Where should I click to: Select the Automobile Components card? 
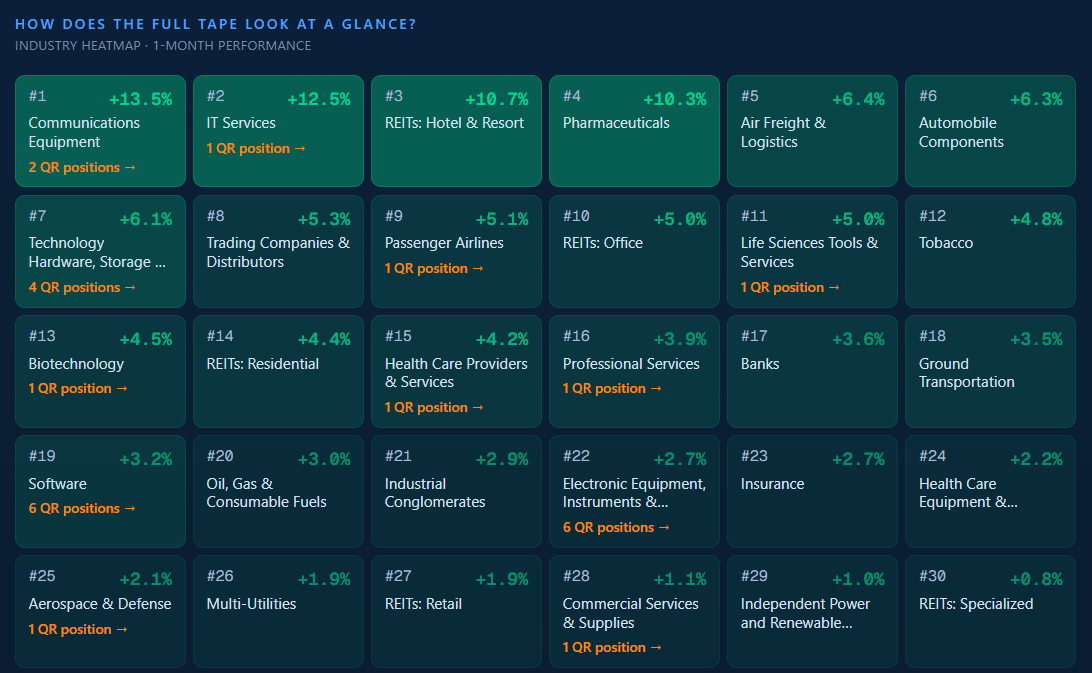pos(990,131)
